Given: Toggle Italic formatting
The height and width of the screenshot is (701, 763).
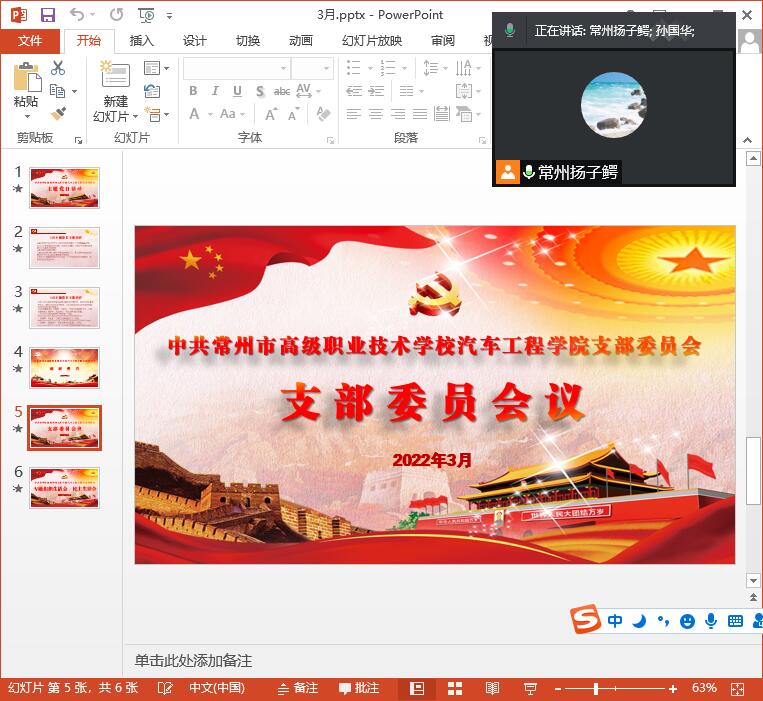Looking at the screenshot, I should coord(215,91).
